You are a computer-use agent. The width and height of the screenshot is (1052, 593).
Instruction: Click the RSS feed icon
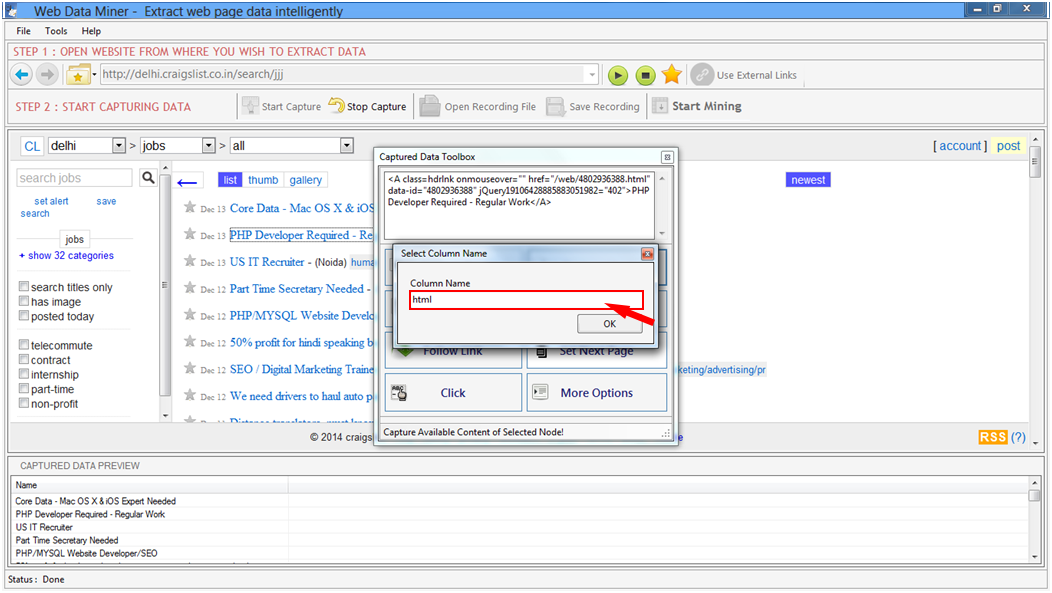(x=993, y=437)
